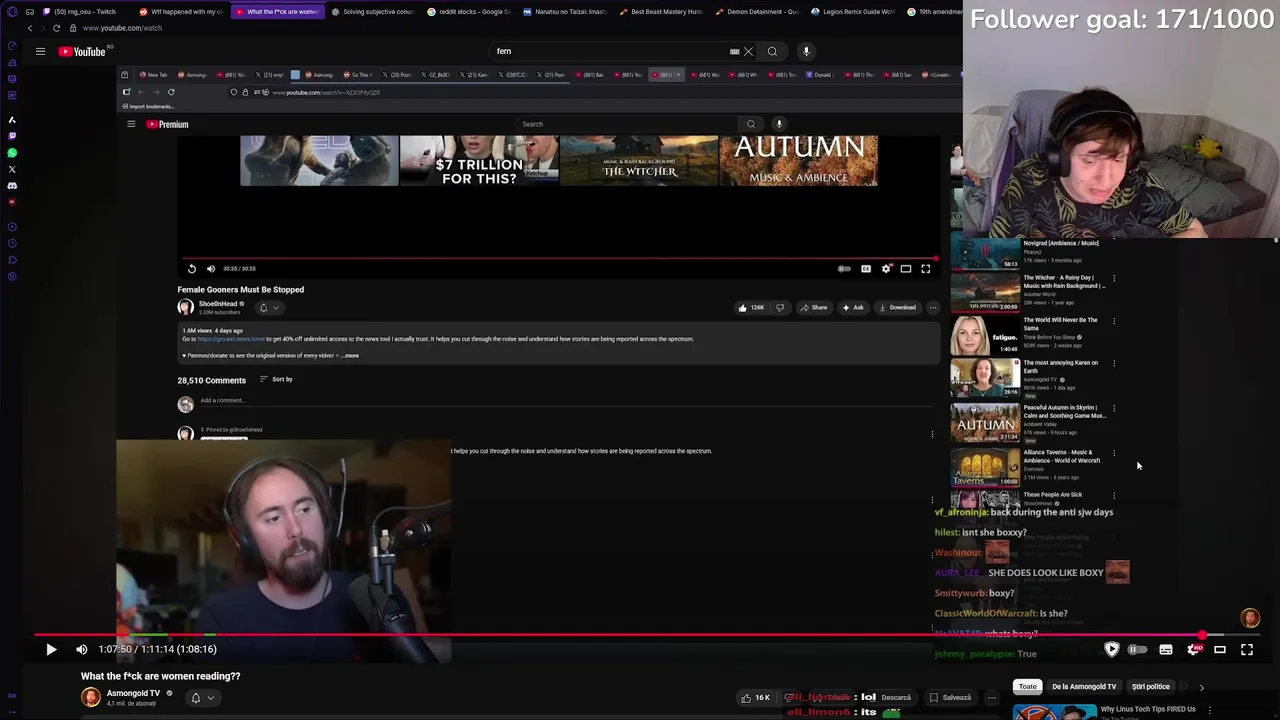The image size is (1280, 720).
Task: Click the YouTube search field containing 'fem'
Action: point(610,51)
